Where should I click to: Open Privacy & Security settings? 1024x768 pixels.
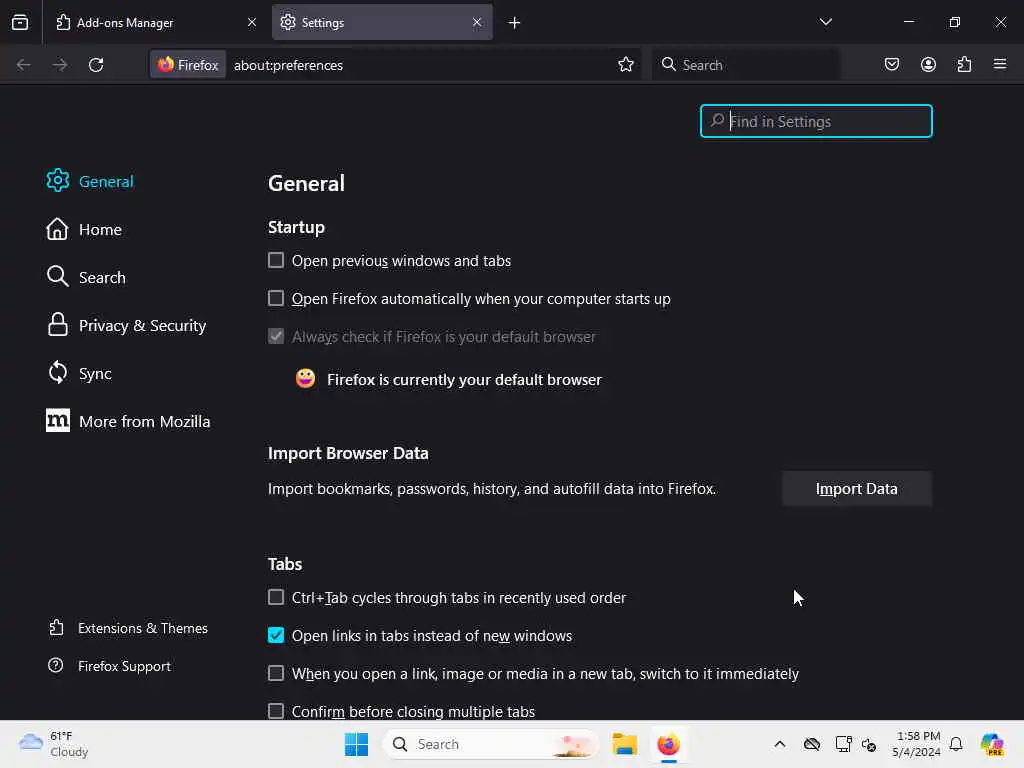126,325
